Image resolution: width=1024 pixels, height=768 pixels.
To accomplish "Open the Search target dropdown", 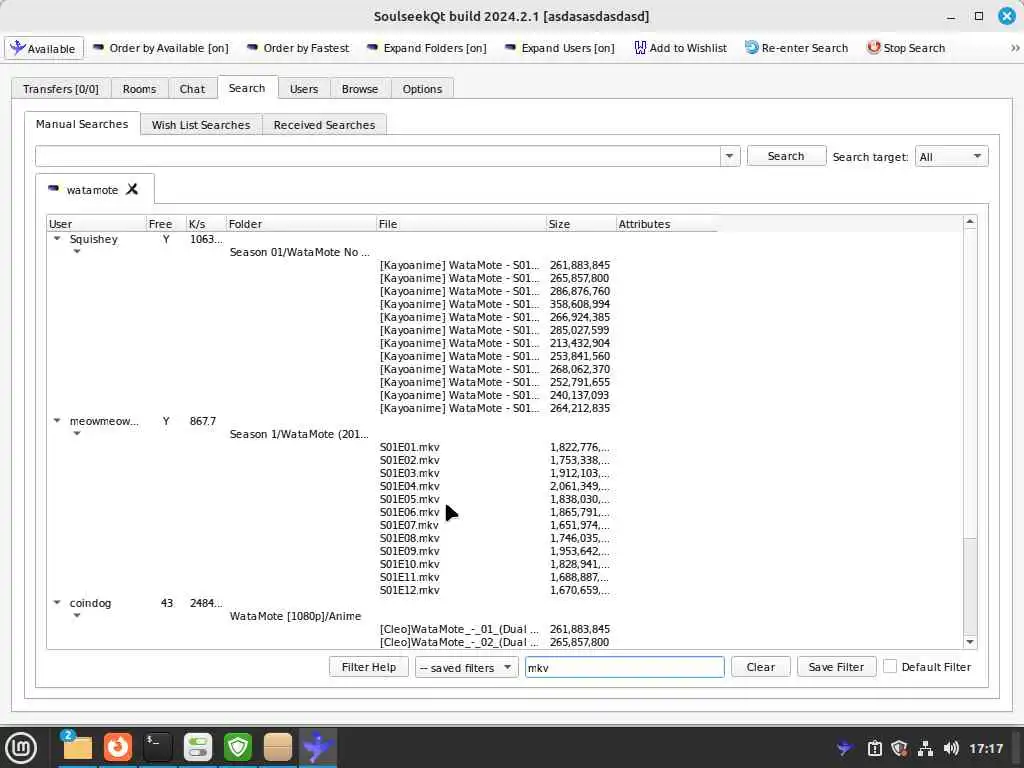I will pyautogui.click(x=951, y=156).
